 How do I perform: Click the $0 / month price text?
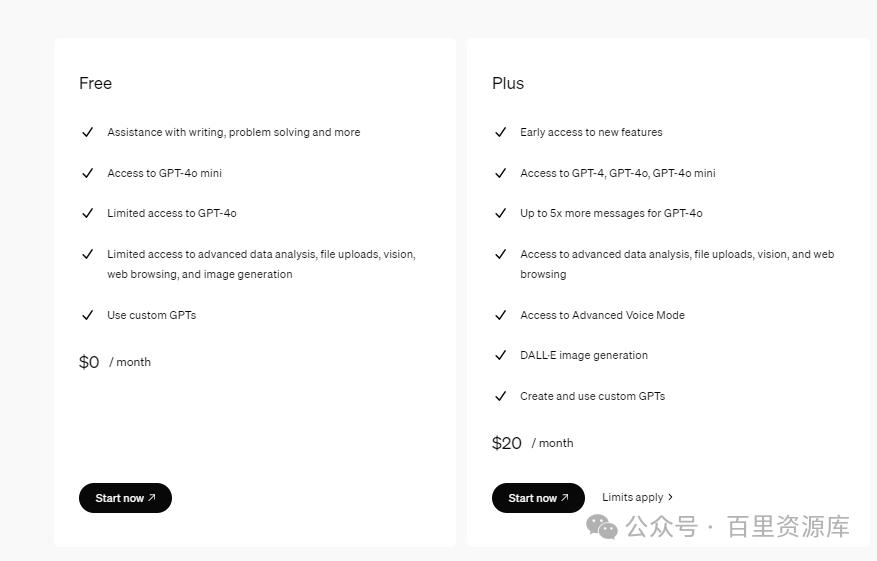point(114,362)
